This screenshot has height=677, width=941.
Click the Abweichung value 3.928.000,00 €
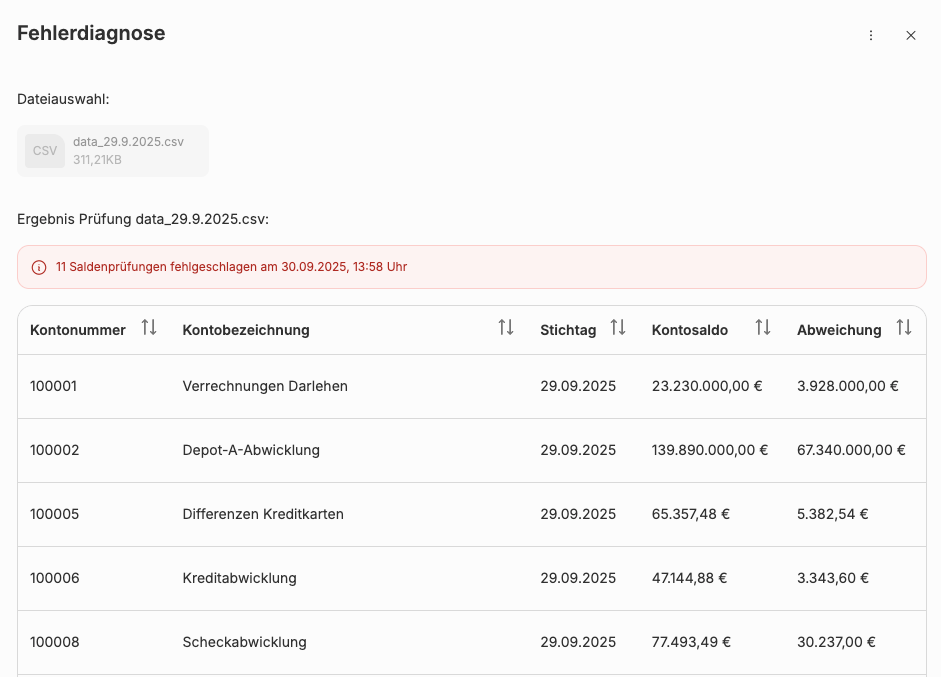tap(847, 386)
